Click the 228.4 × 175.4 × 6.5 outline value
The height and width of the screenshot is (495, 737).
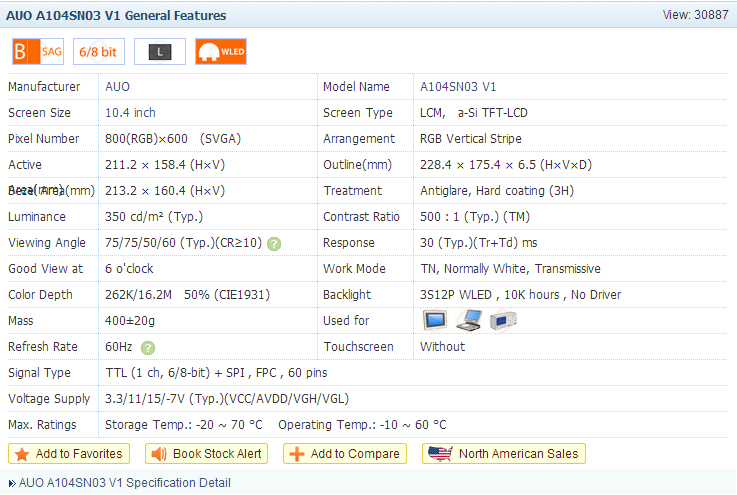pyautogui.click(x=506, y=165)
